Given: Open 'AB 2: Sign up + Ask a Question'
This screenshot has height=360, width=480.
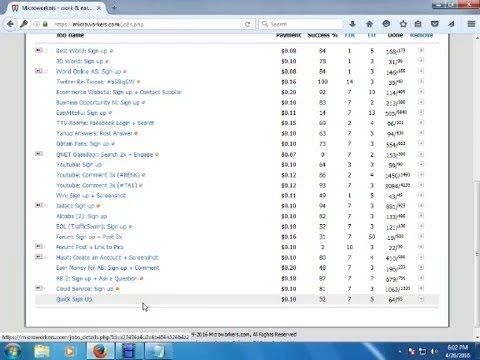Looking at the screenshot, I should point(96,278).
